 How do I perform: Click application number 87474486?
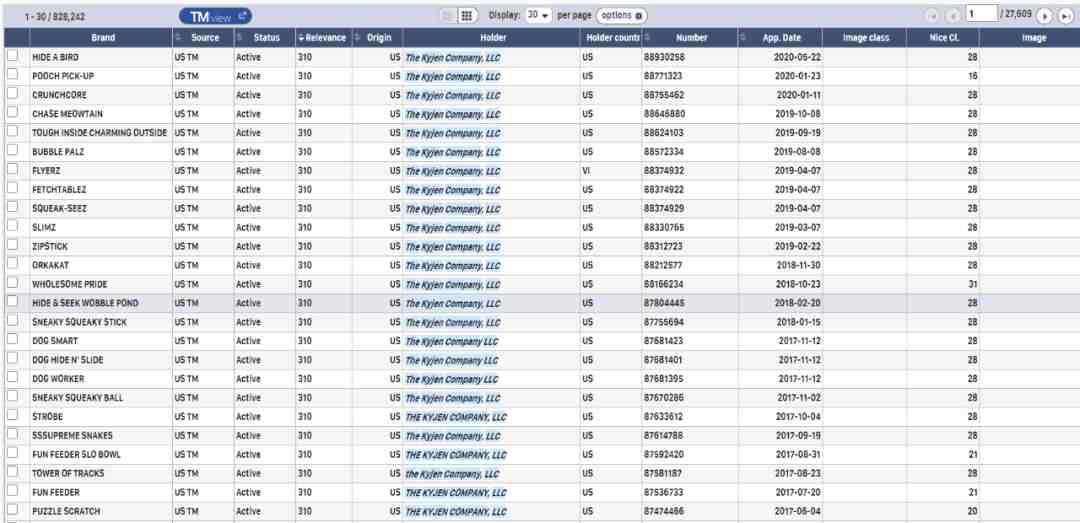coord(664,512)
